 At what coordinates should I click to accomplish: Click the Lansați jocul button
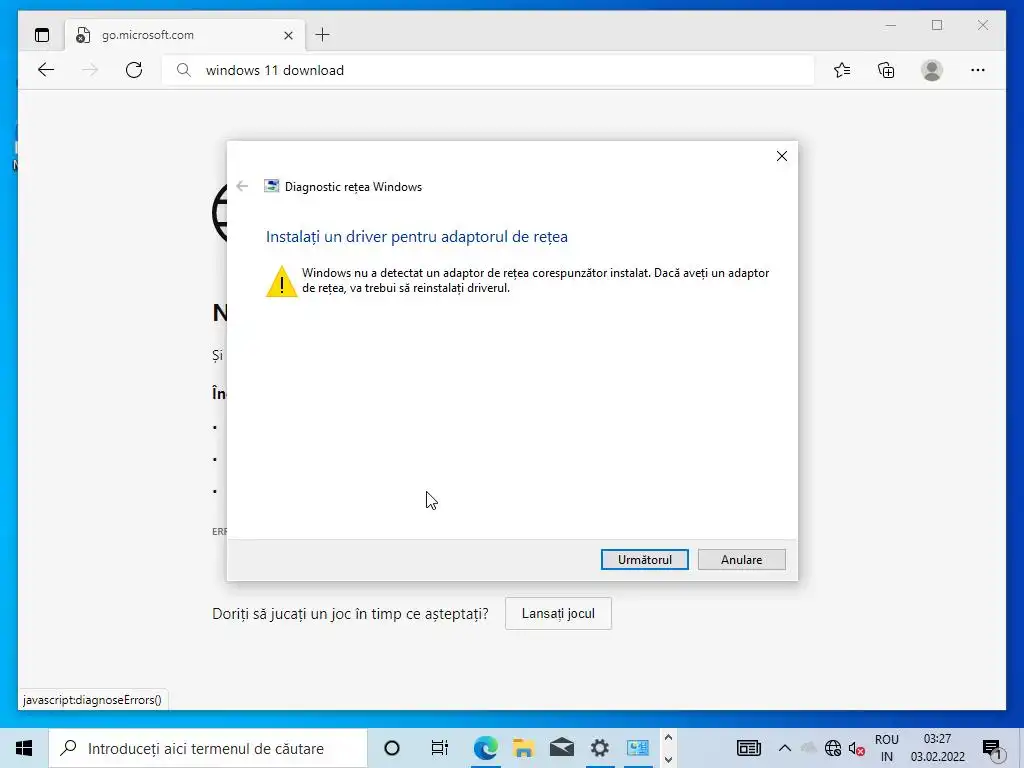(x=558, y=614)
